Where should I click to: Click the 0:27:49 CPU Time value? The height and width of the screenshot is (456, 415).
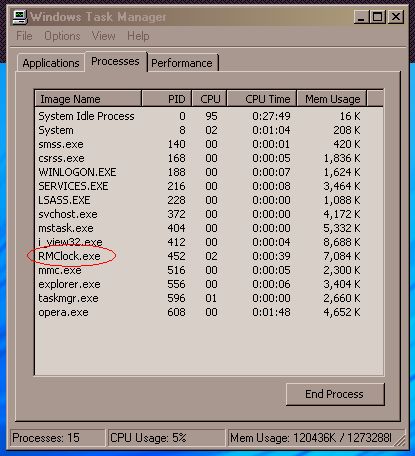point(271,116)
